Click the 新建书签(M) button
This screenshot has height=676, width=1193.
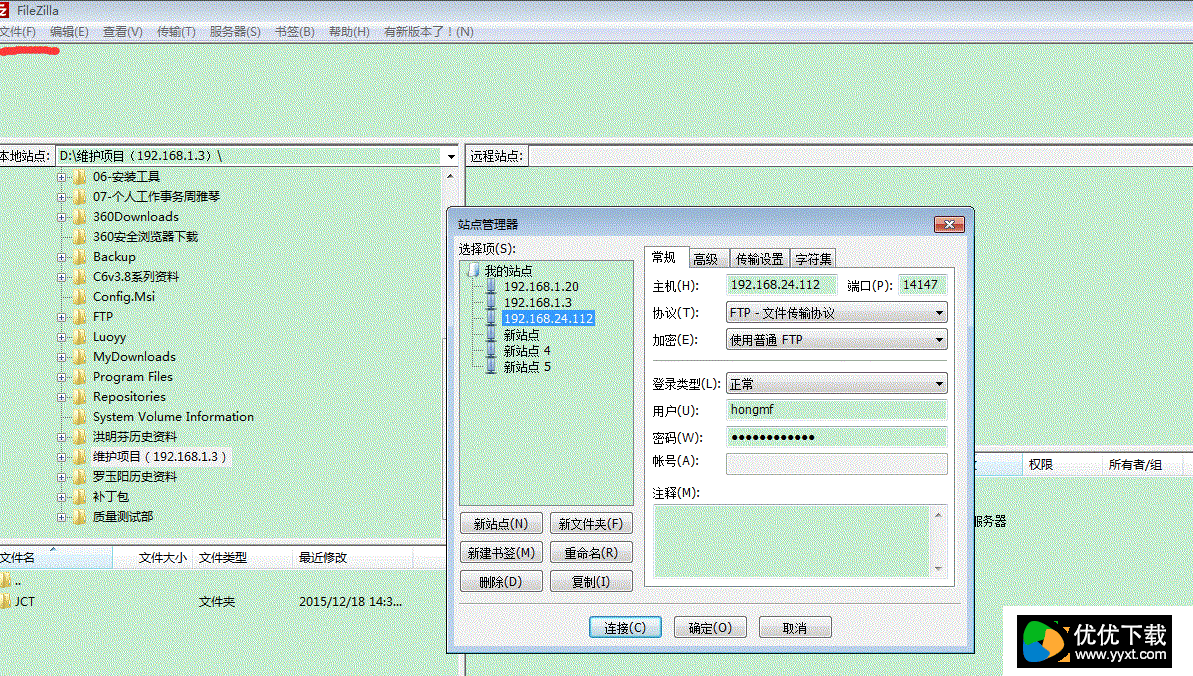click(x=501, y=553)
